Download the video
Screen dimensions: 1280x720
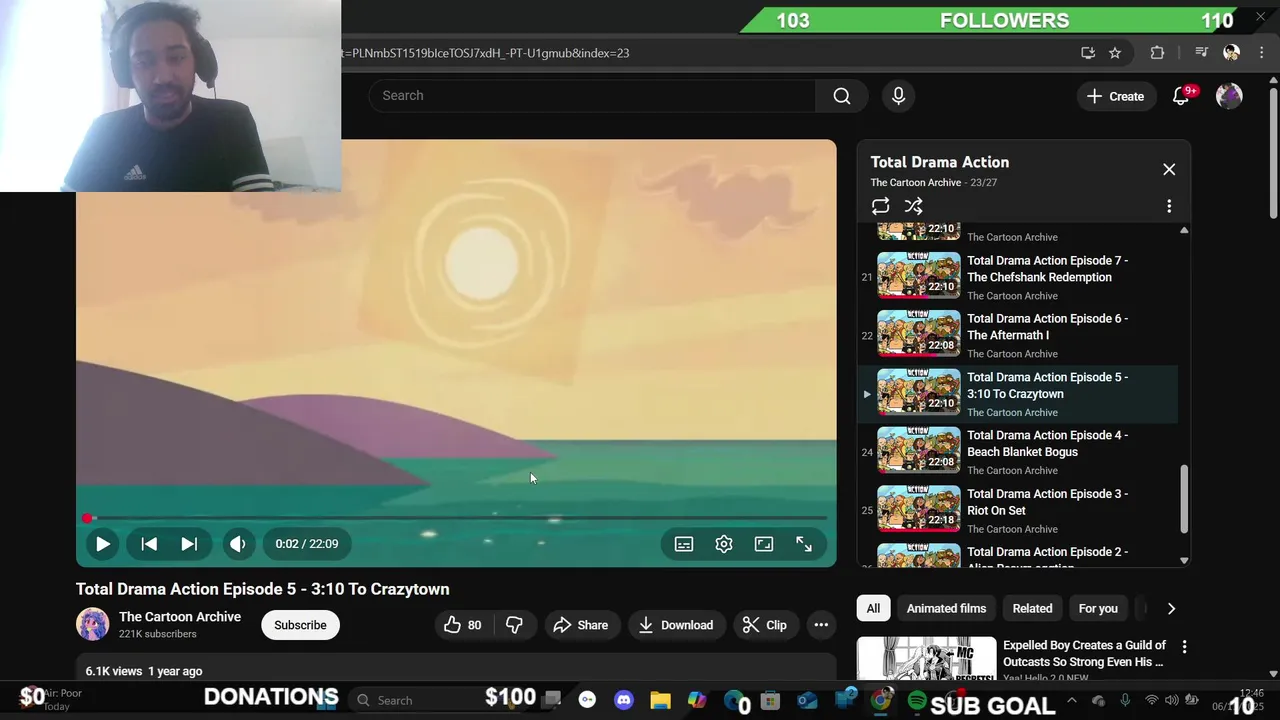(x=676, y=625)
